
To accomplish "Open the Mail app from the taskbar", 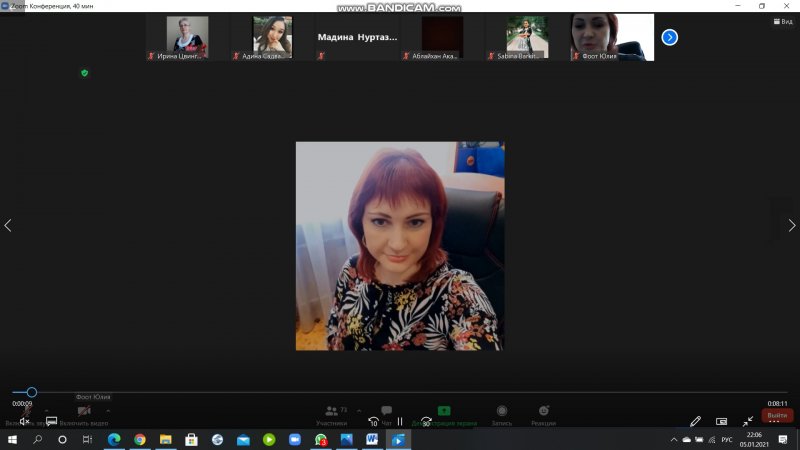I will (x=243, y=439).
